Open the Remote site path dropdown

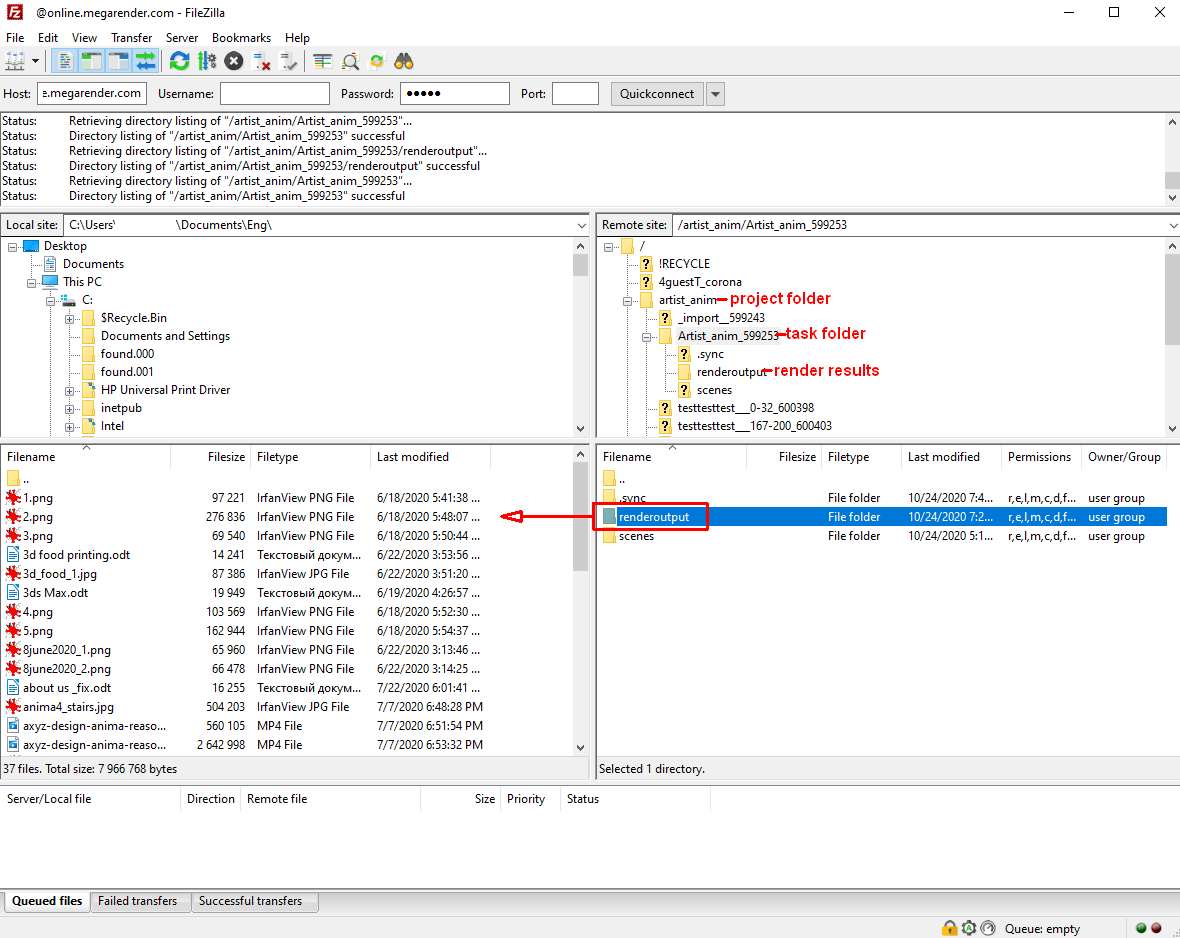click(1173, 225)
